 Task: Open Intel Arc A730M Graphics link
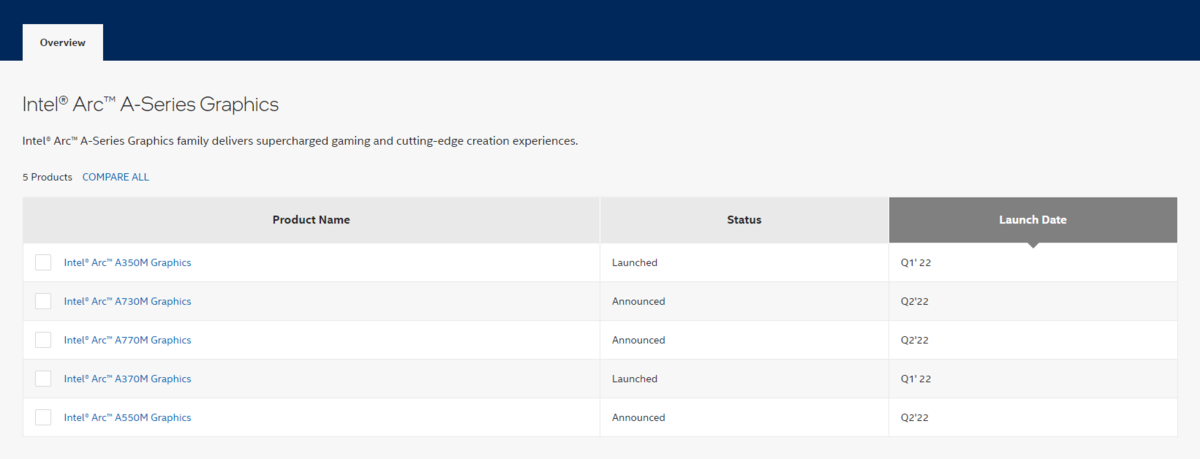[x=127, y=301]
